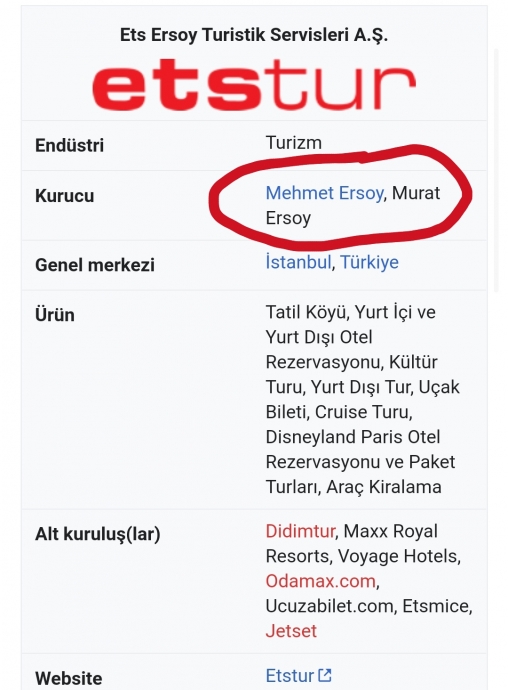Click the Murat Ersoy founder text

coord(353,206)
